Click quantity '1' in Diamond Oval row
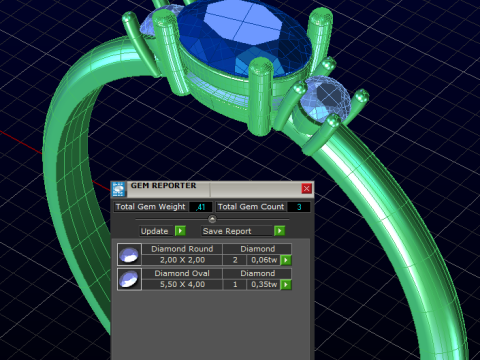The image size is (480, 360). click(x=235, y=284)
